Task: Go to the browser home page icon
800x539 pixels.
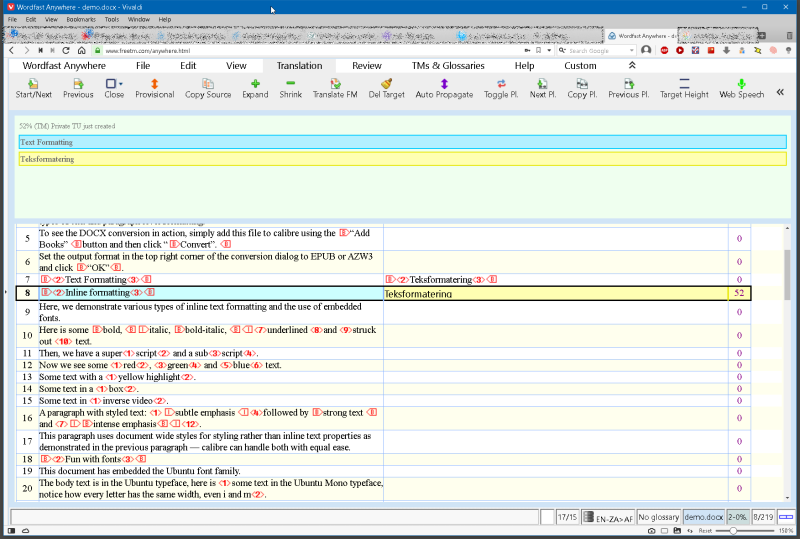Action: [x=82, y=51]
